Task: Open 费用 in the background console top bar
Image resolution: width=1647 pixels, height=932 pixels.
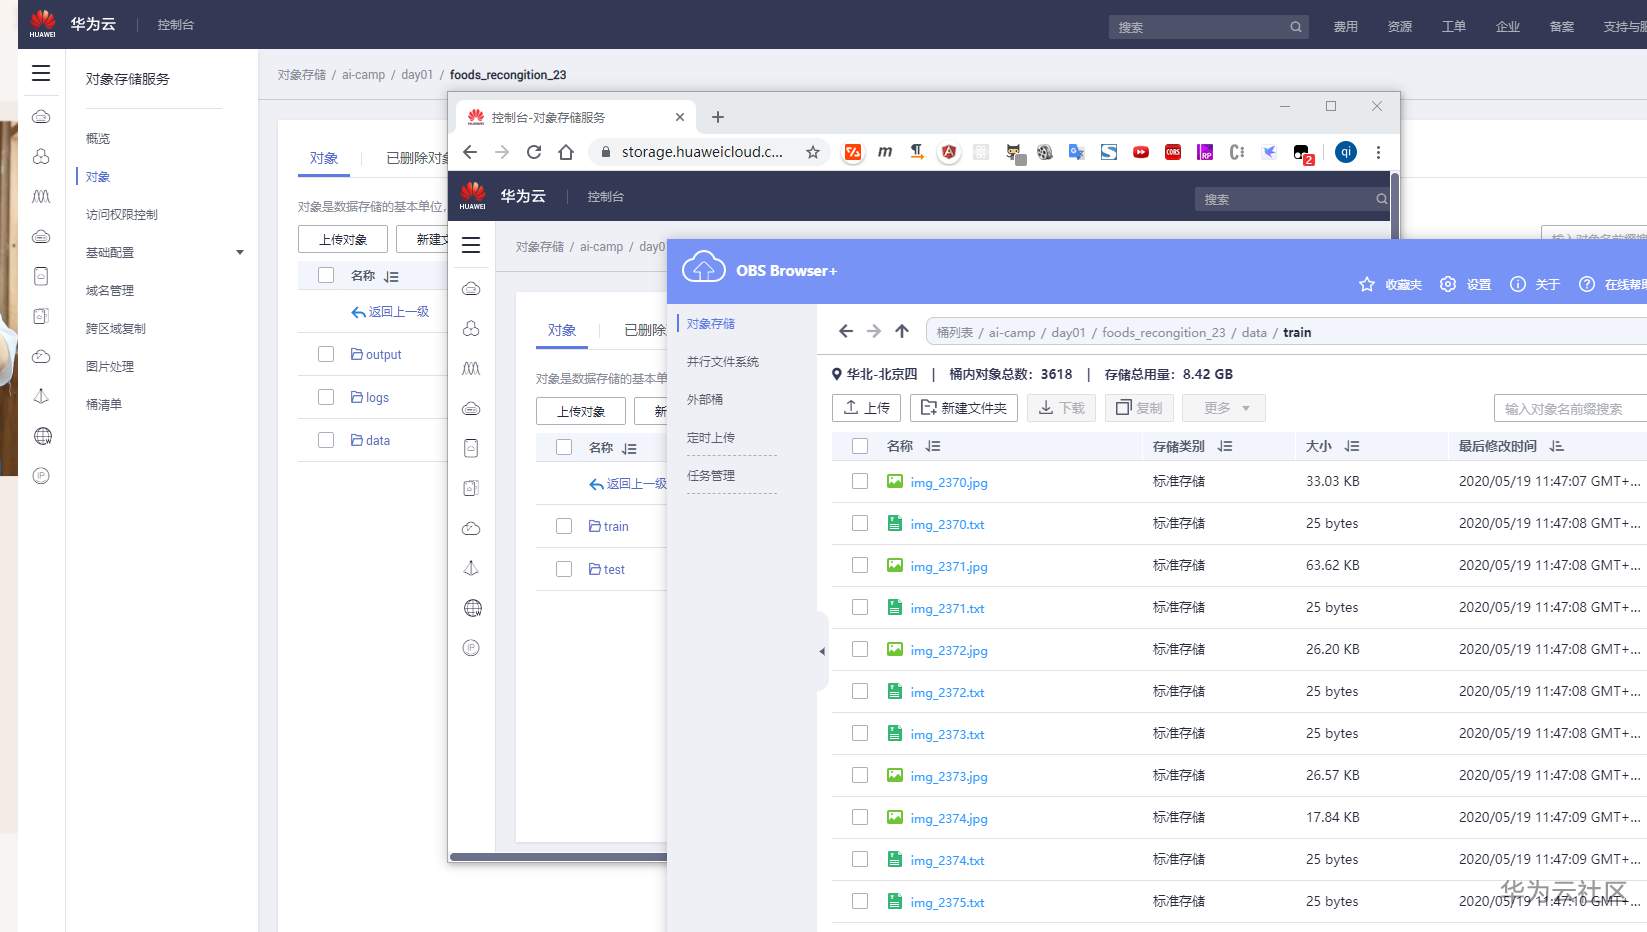Action: pyautogui.click(x=1346, y=27)
